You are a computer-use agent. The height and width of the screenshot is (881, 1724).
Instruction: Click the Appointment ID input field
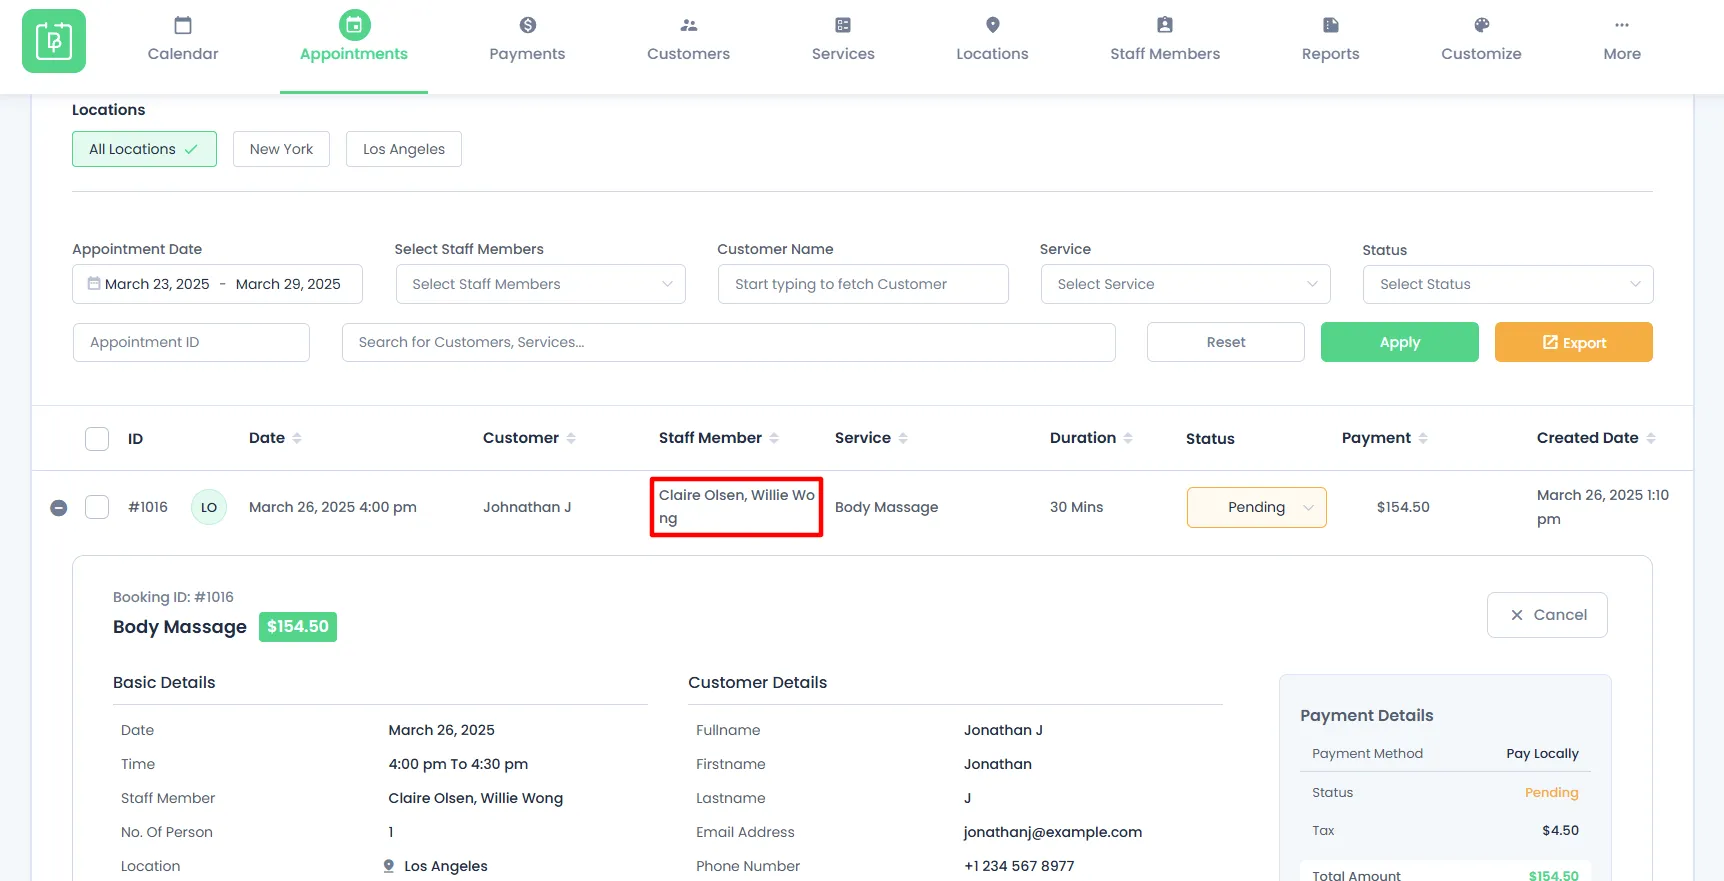point(191,342)
